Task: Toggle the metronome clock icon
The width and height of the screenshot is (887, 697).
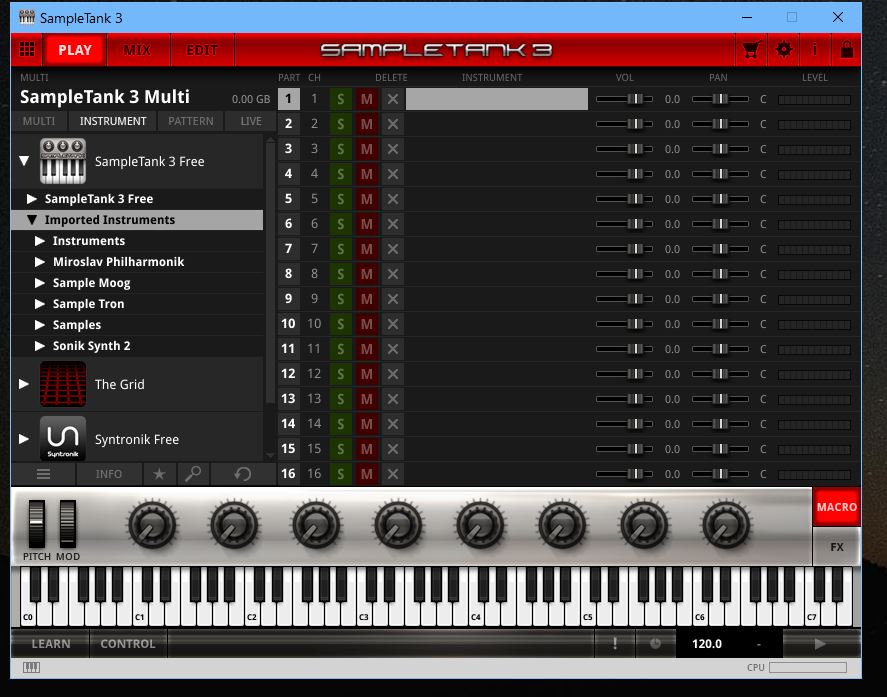Action: [x=655, y=643]
